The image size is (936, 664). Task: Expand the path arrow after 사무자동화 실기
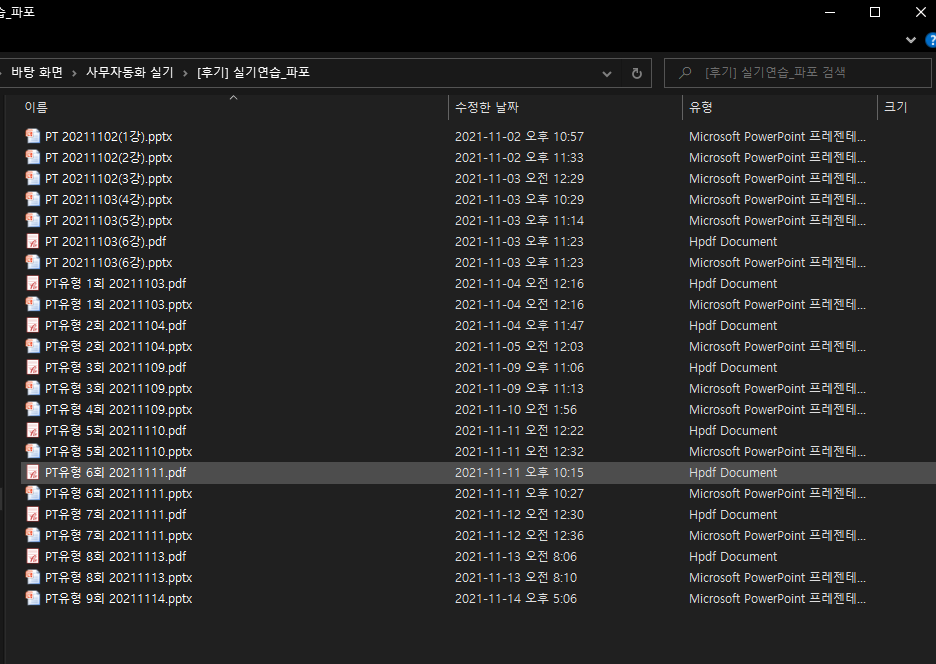186,73
